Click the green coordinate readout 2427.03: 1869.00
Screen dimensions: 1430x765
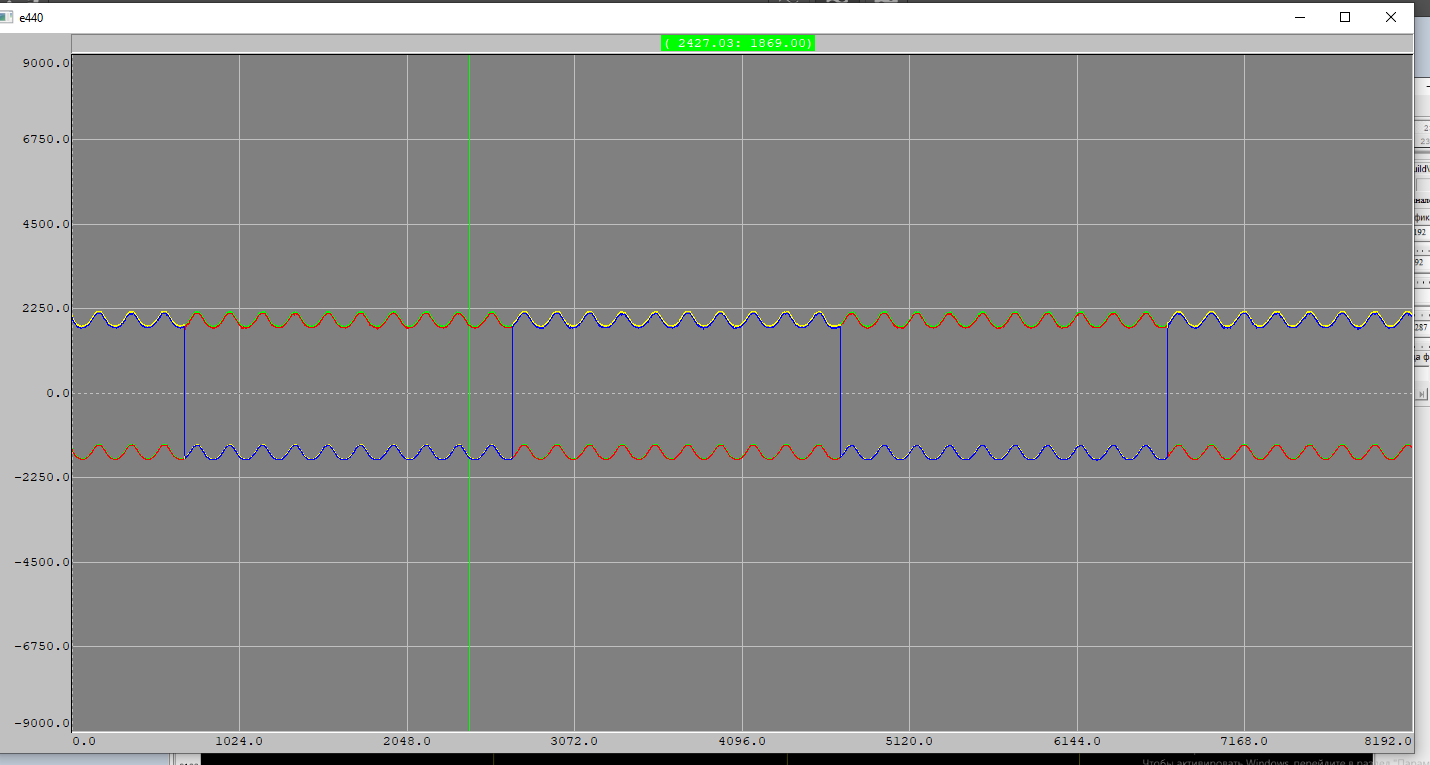click(738, 43)
